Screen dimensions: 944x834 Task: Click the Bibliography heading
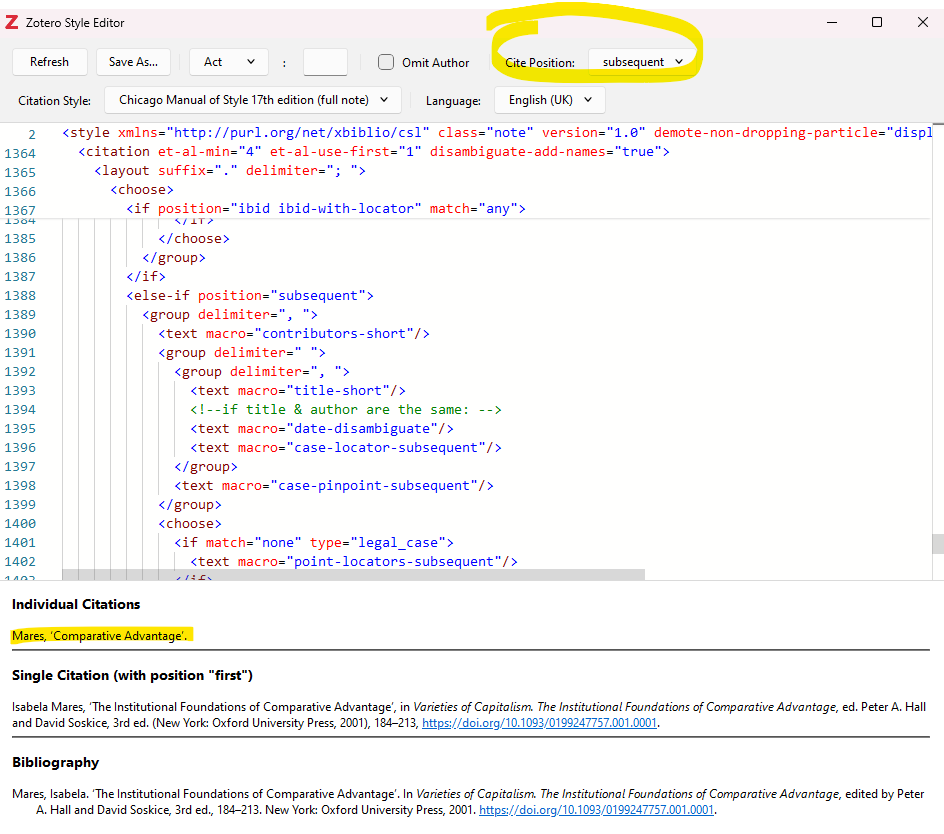[x=55, y=762]
